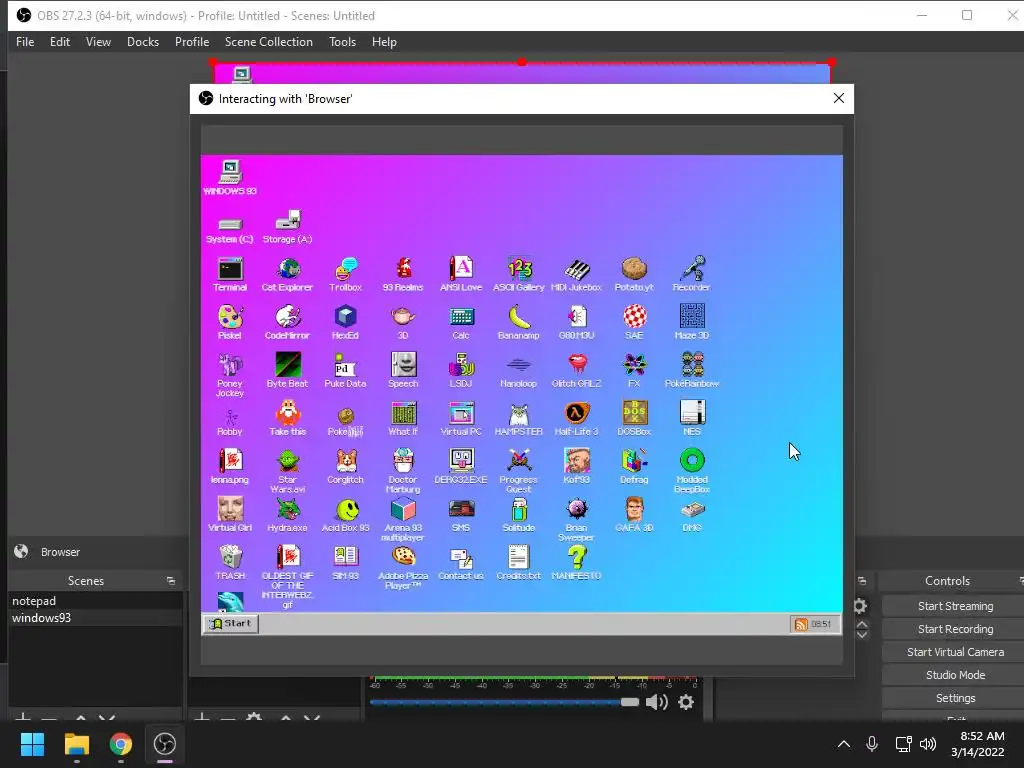
Task: Select the windows93 scene
Action: point(95,618)
